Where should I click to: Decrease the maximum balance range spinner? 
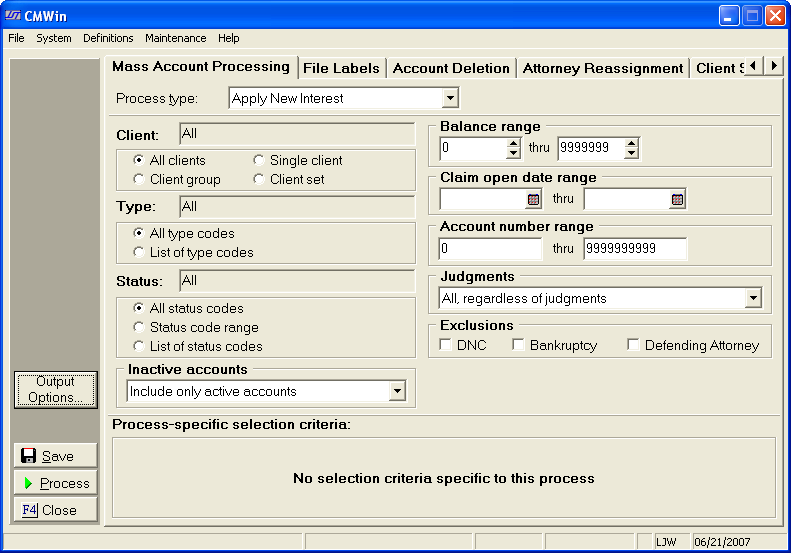(x=632, y=154)
